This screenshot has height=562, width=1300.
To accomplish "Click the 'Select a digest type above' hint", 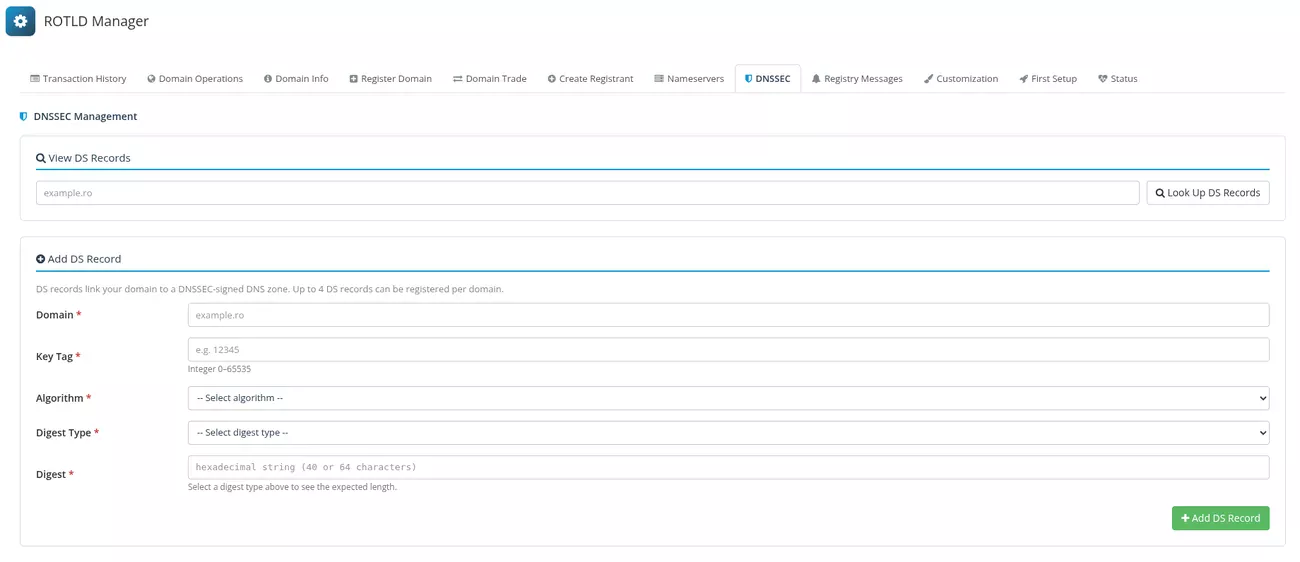I will click(x=292, y=487).
